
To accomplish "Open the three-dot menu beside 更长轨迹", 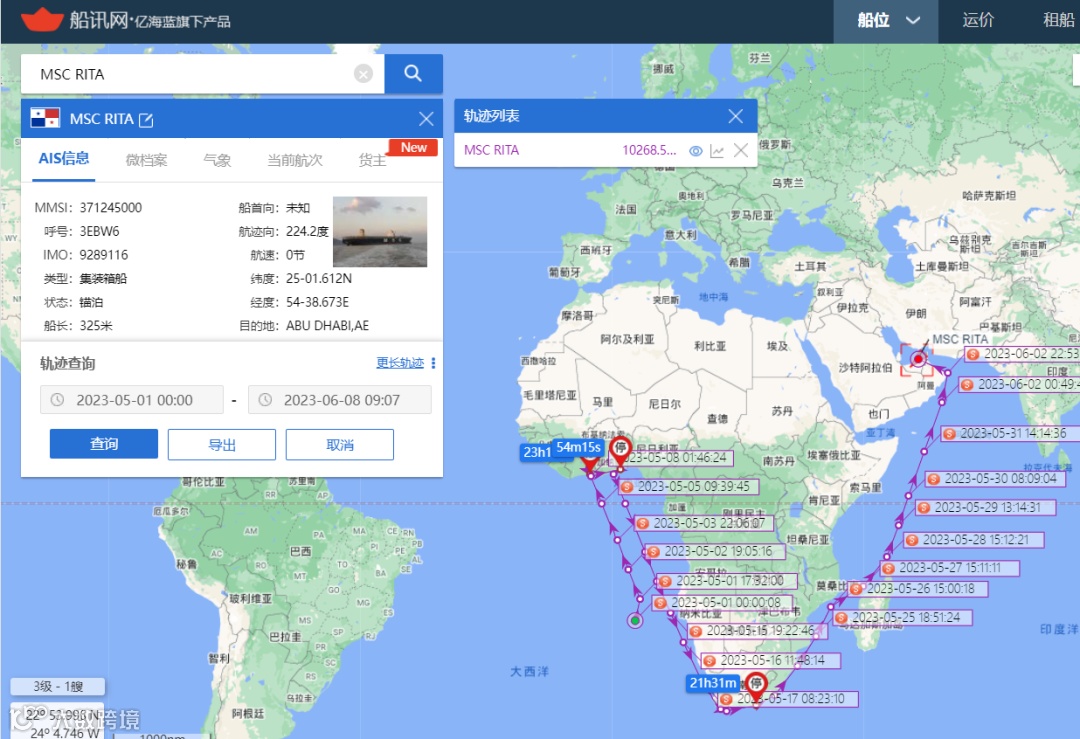I will point(433,363).
